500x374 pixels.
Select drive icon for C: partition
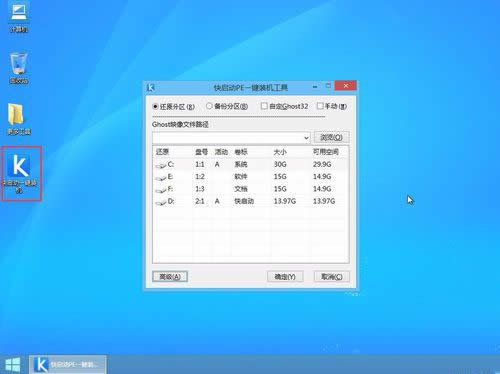pos(161,165)
